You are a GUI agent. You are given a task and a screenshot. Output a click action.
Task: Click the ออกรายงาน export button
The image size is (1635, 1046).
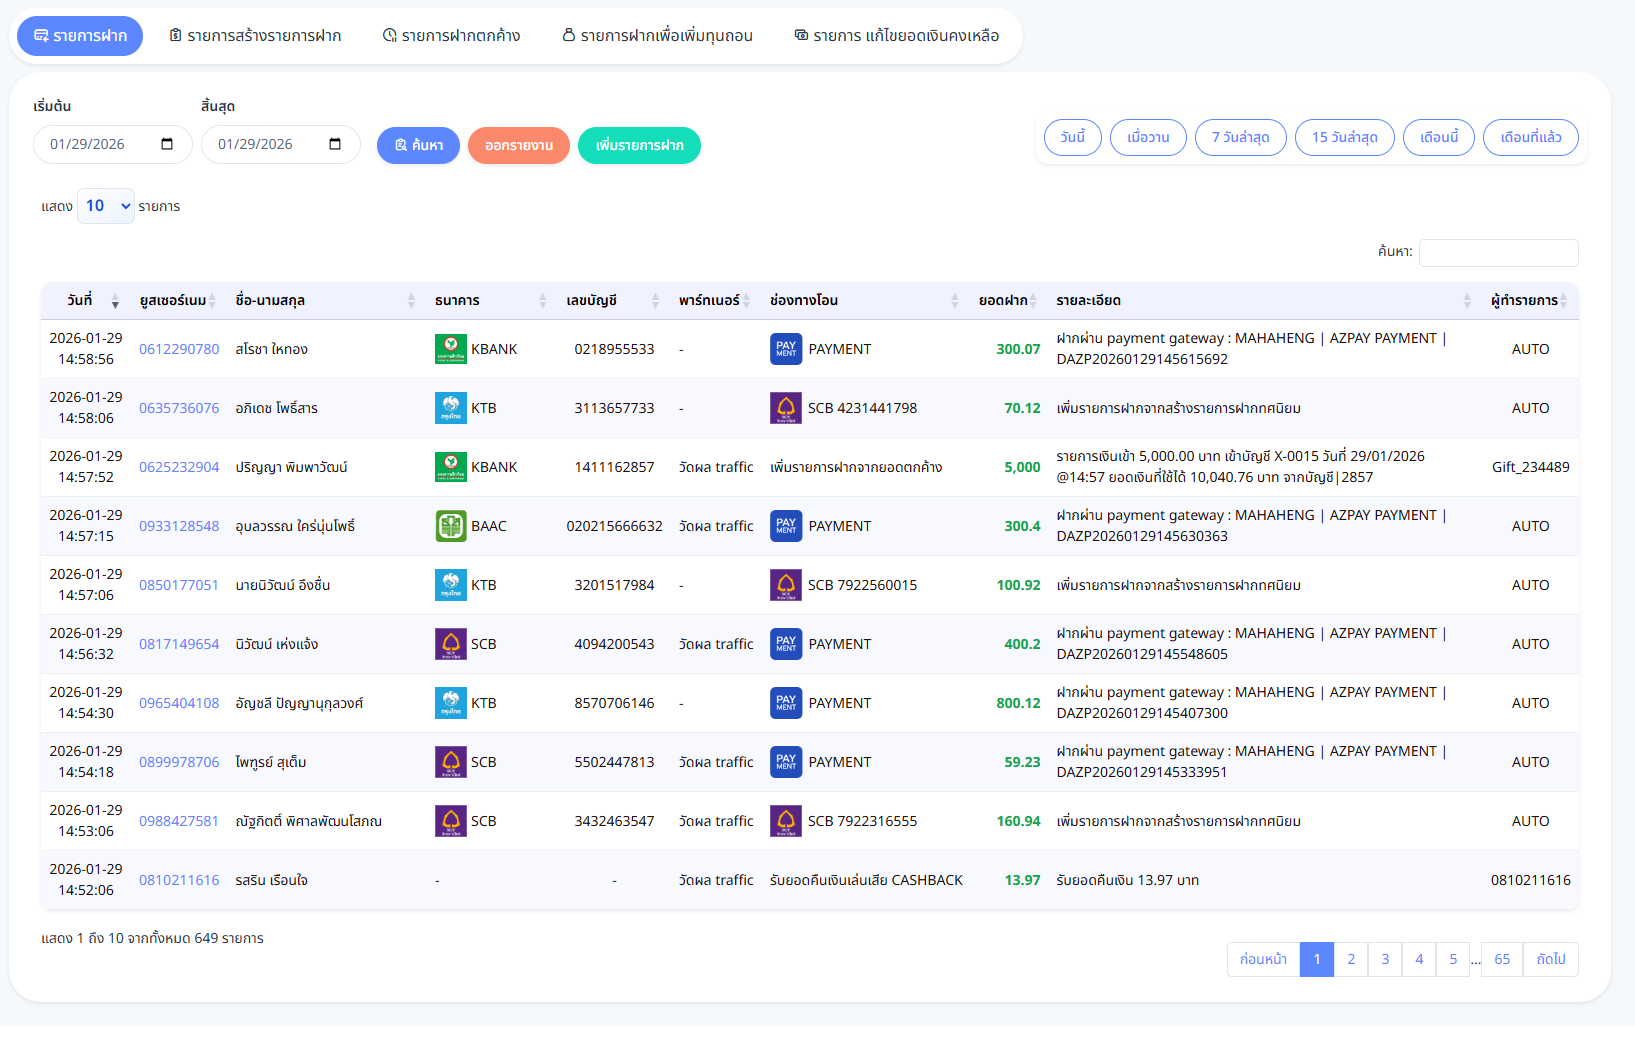click(518, 145)
